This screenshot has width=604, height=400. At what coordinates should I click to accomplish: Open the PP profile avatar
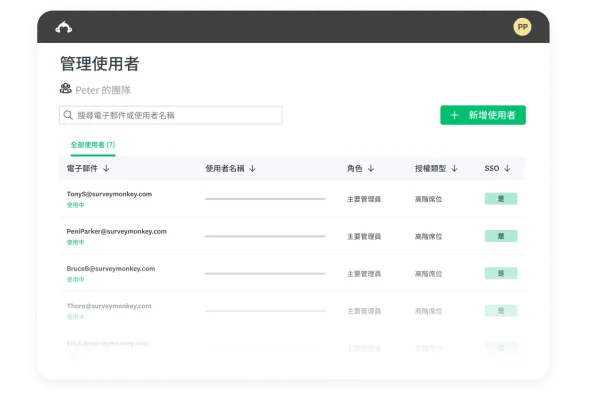tap(522, 27)
